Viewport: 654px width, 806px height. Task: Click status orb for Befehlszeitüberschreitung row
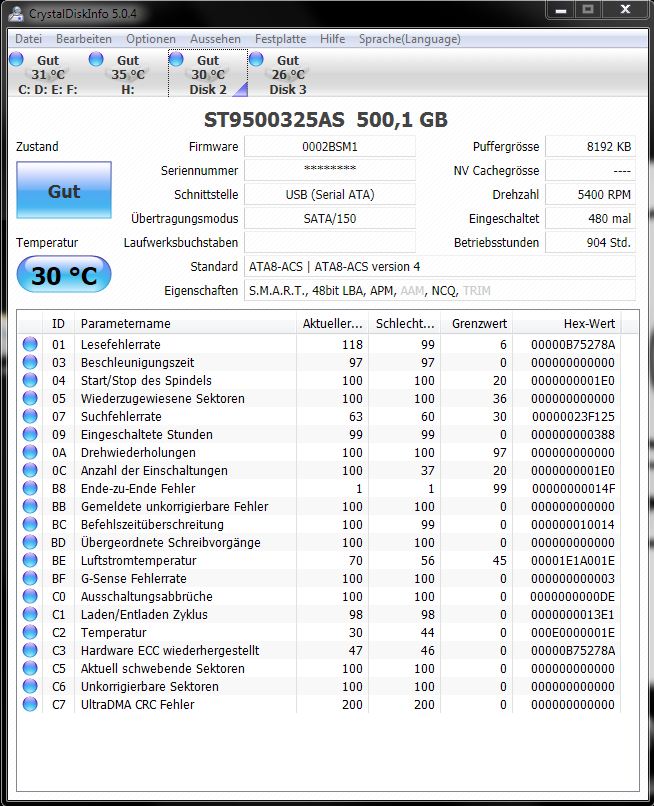pos(30,524)
